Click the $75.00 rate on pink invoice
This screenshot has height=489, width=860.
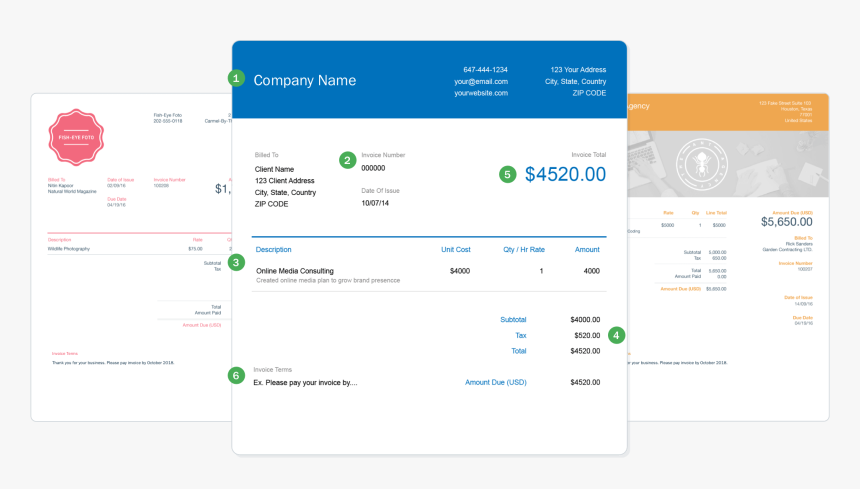[195, 249]
